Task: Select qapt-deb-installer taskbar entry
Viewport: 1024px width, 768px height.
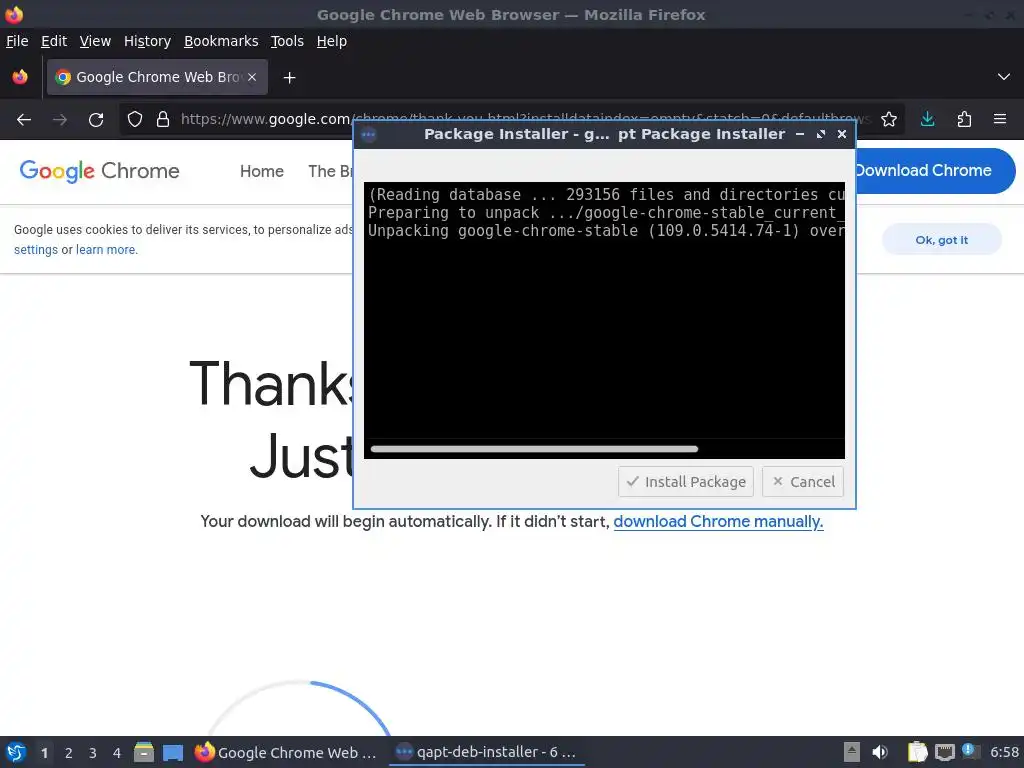Action: (487, 752)
